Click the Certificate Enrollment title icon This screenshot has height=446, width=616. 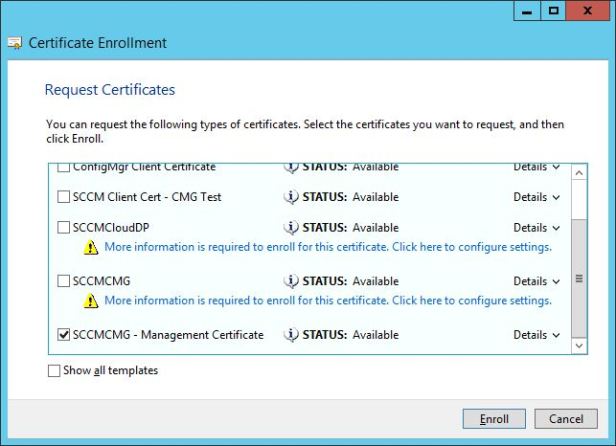[15, 43]
